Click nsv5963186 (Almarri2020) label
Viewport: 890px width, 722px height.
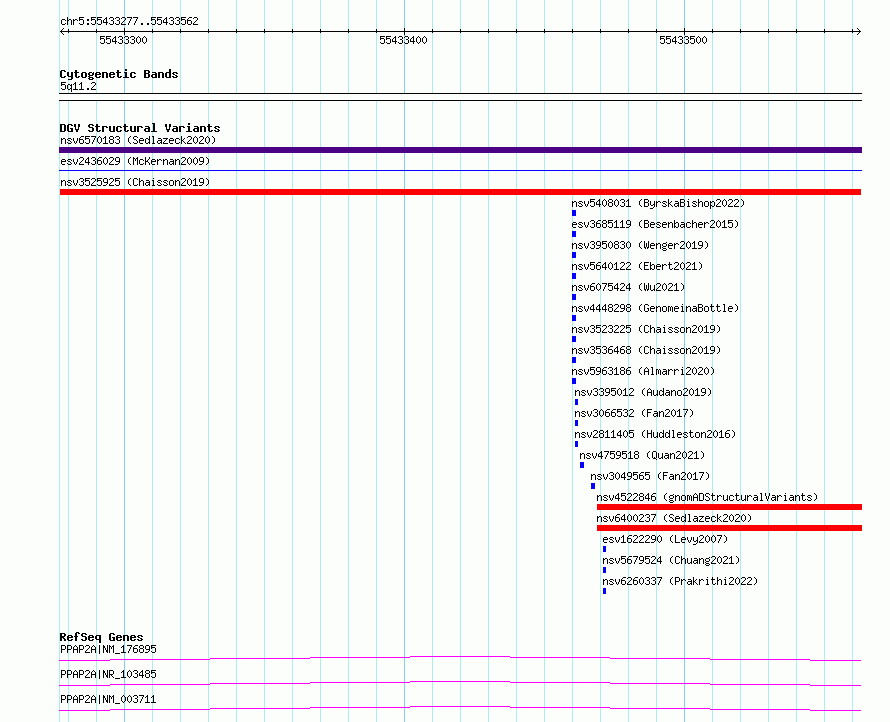coord(643,371)
